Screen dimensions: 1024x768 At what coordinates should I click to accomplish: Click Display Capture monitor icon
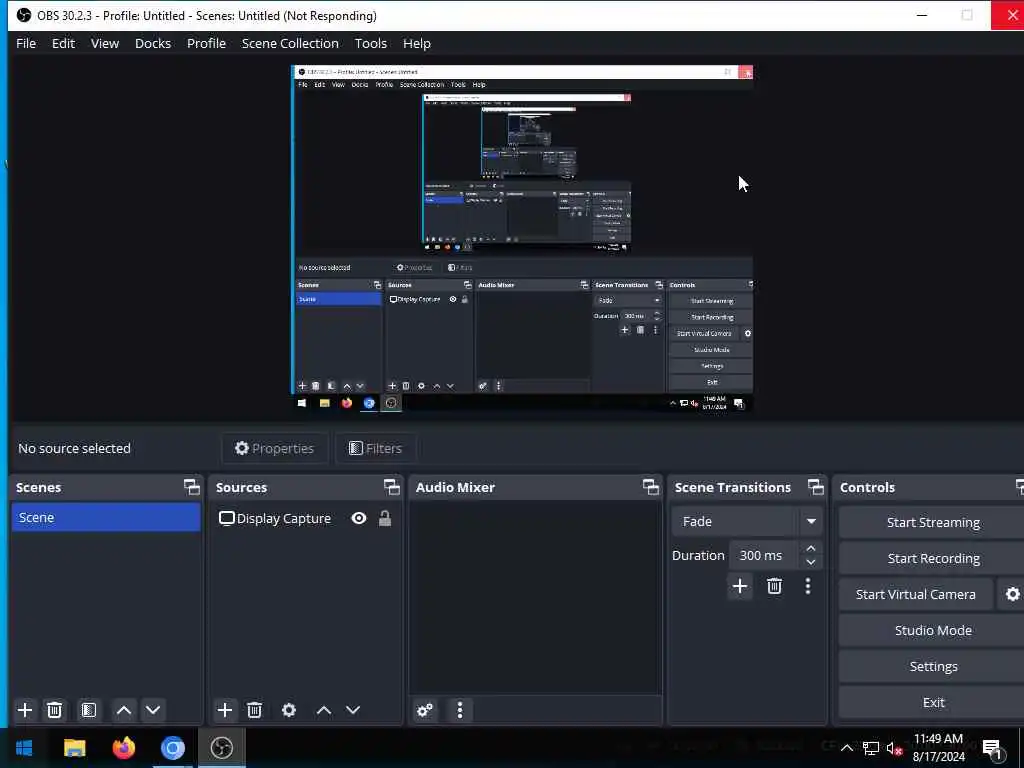(227, 519)
